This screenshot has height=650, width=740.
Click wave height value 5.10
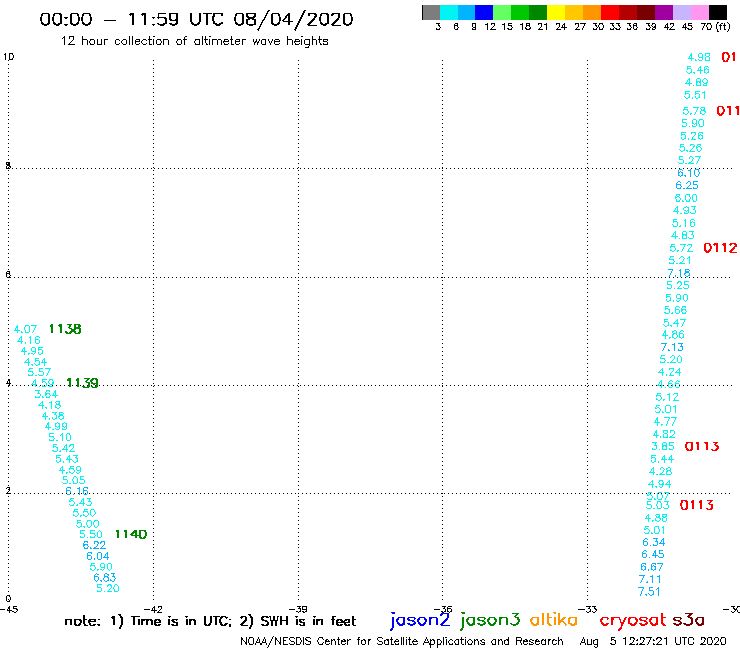coord(60,438)
